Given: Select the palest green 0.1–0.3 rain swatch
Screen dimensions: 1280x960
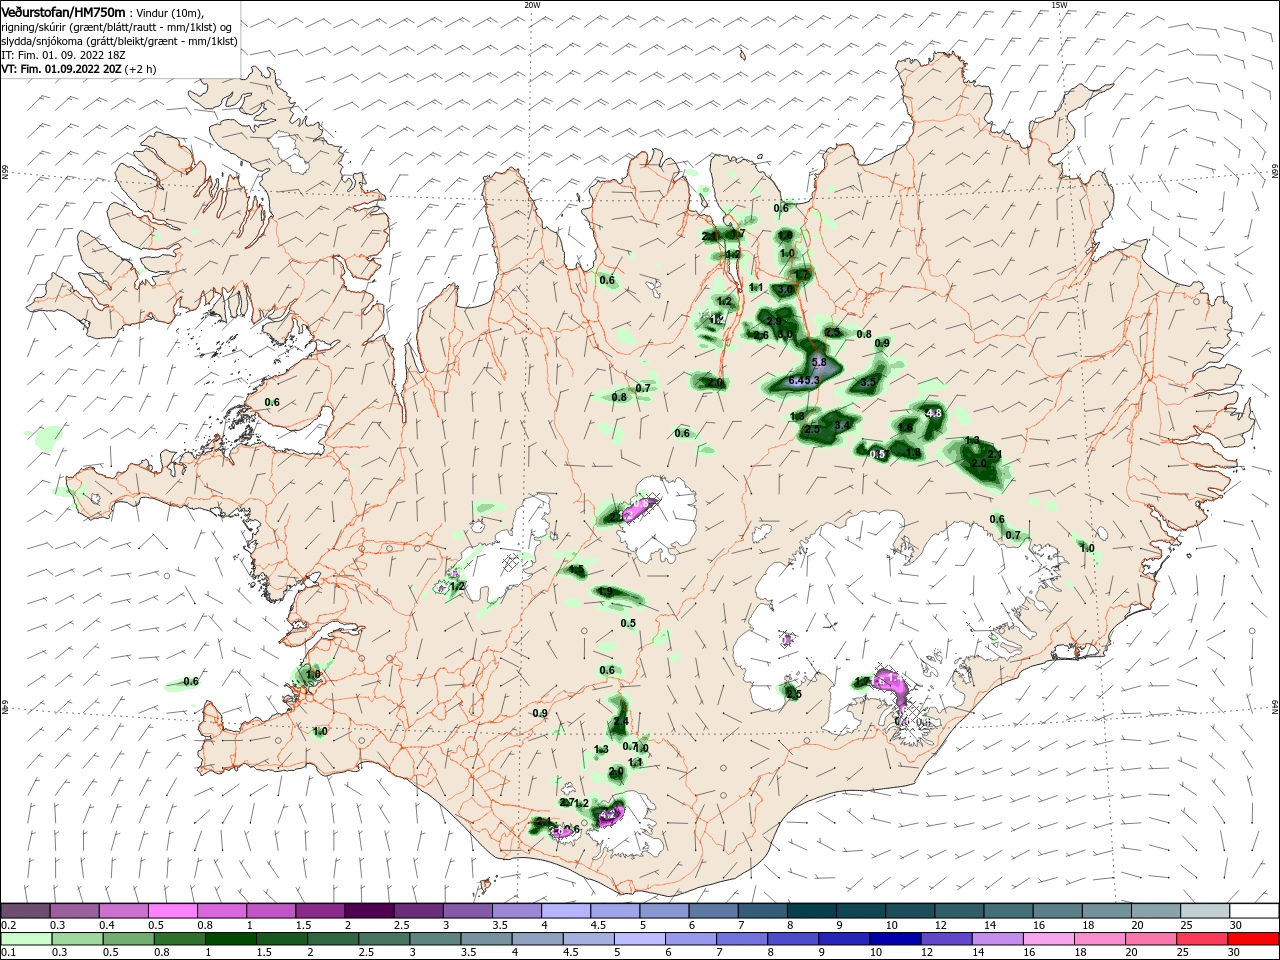Looking at the screenshot, I should tap(26, 939).
